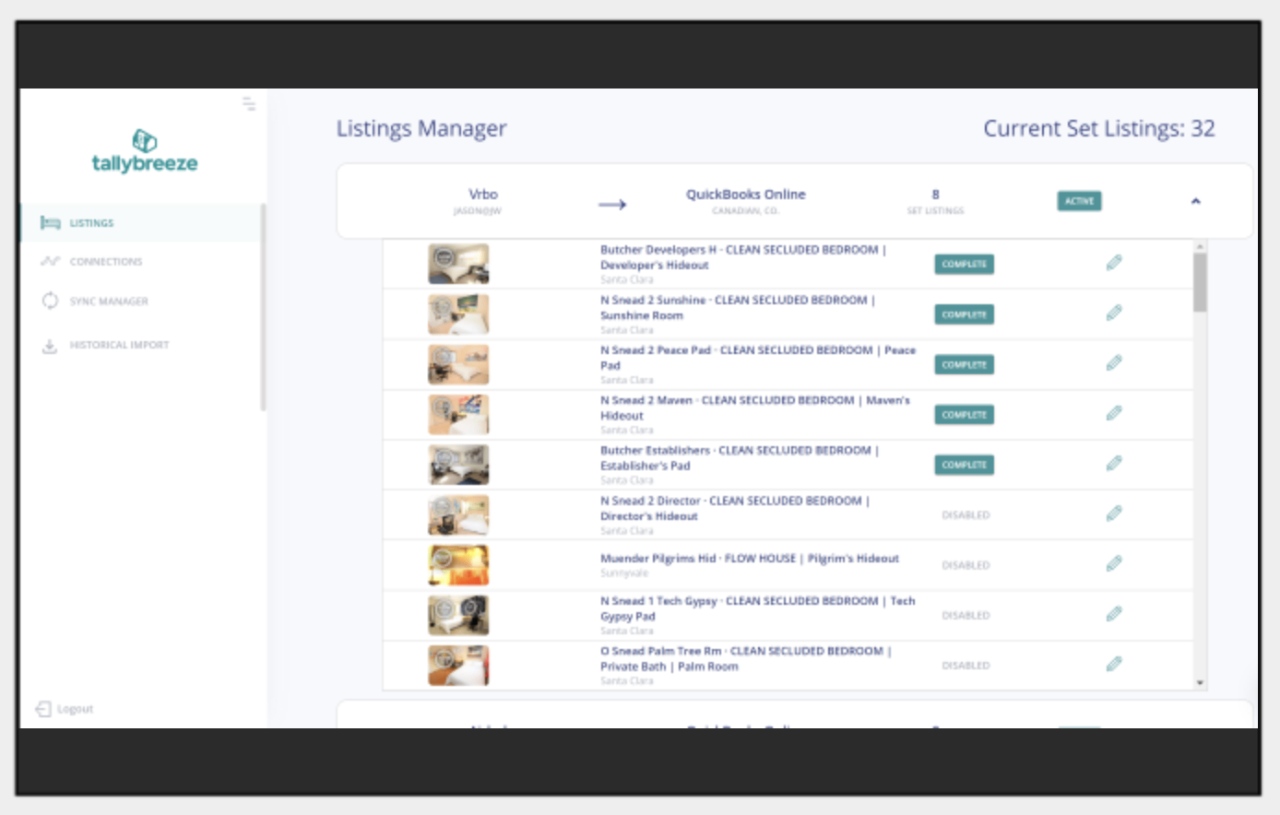
Task: Open the Maven's Hideout listing thumbnail
Action: click(x=459, y=414)
